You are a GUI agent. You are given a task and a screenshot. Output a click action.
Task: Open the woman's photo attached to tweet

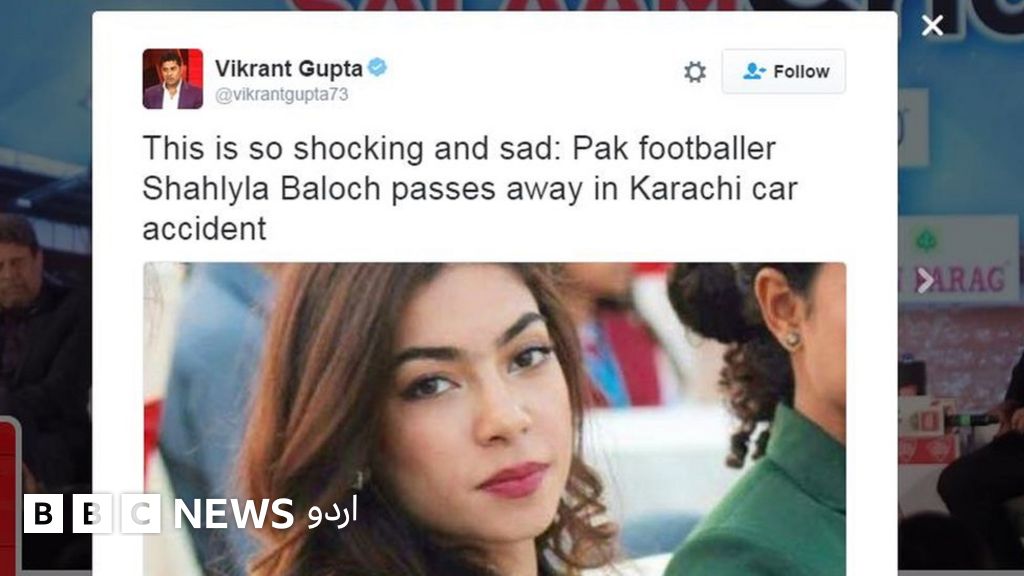point(494,419)
